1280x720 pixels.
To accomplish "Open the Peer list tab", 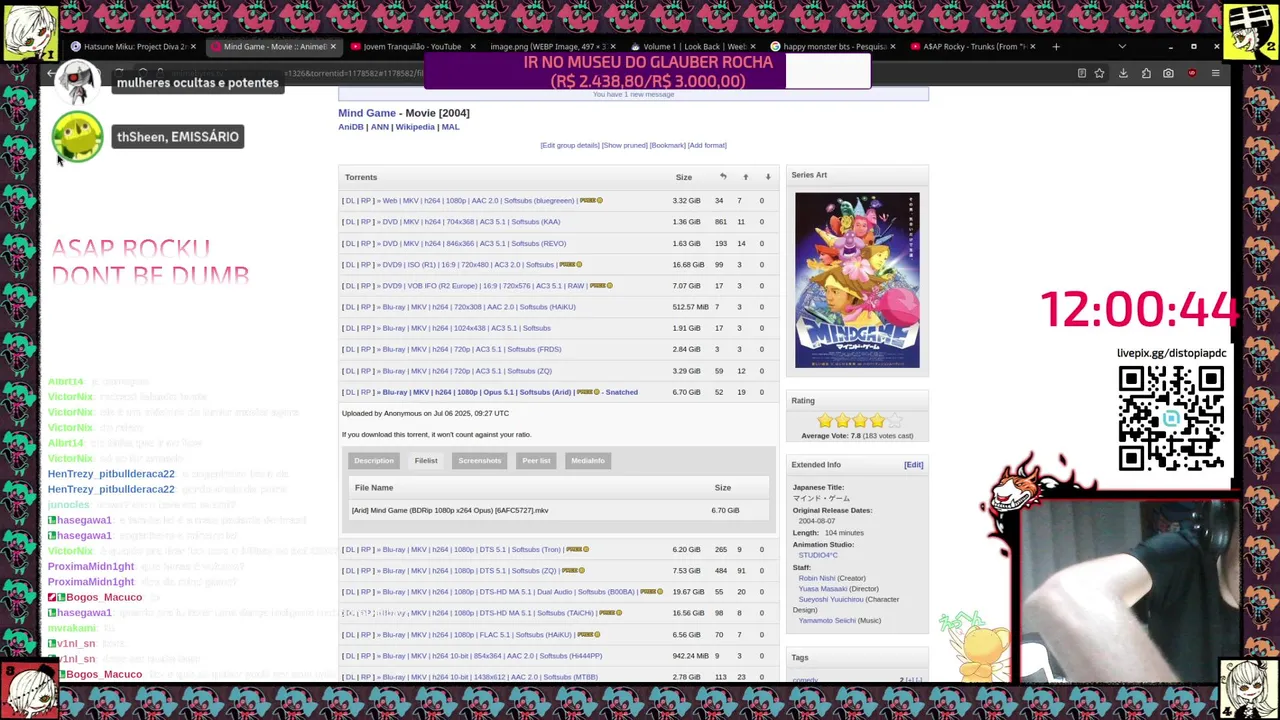I will pyautogui.click(x=536, y=461).
